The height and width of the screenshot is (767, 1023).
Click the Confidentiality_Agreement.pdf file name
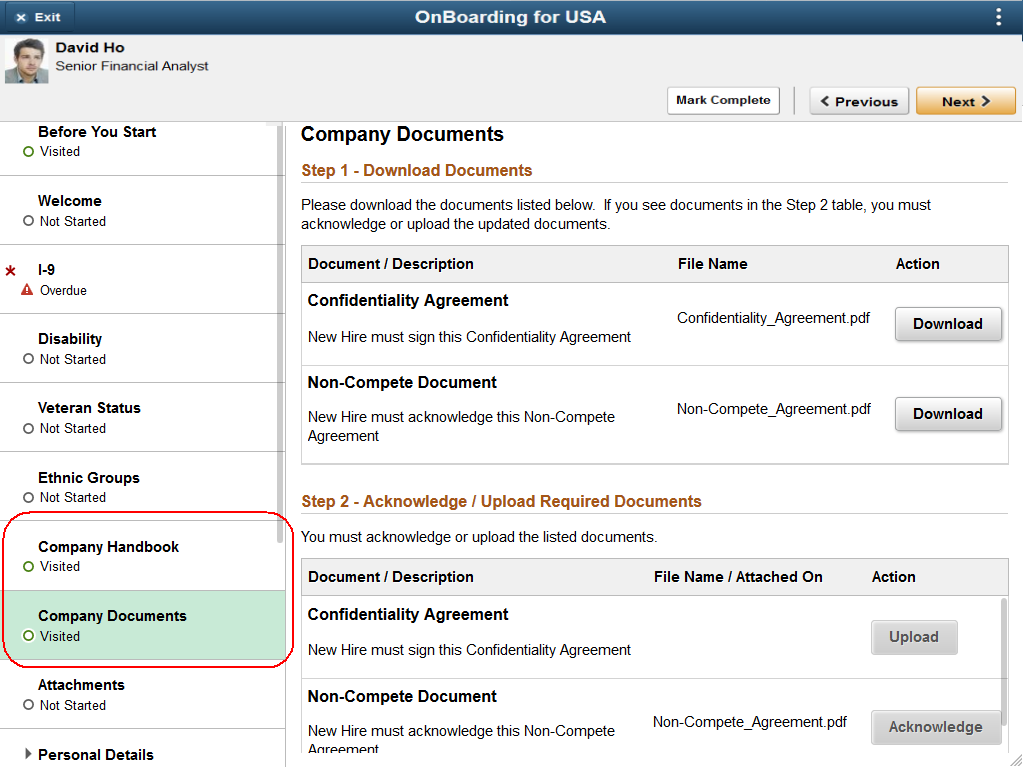pos(773,318)
